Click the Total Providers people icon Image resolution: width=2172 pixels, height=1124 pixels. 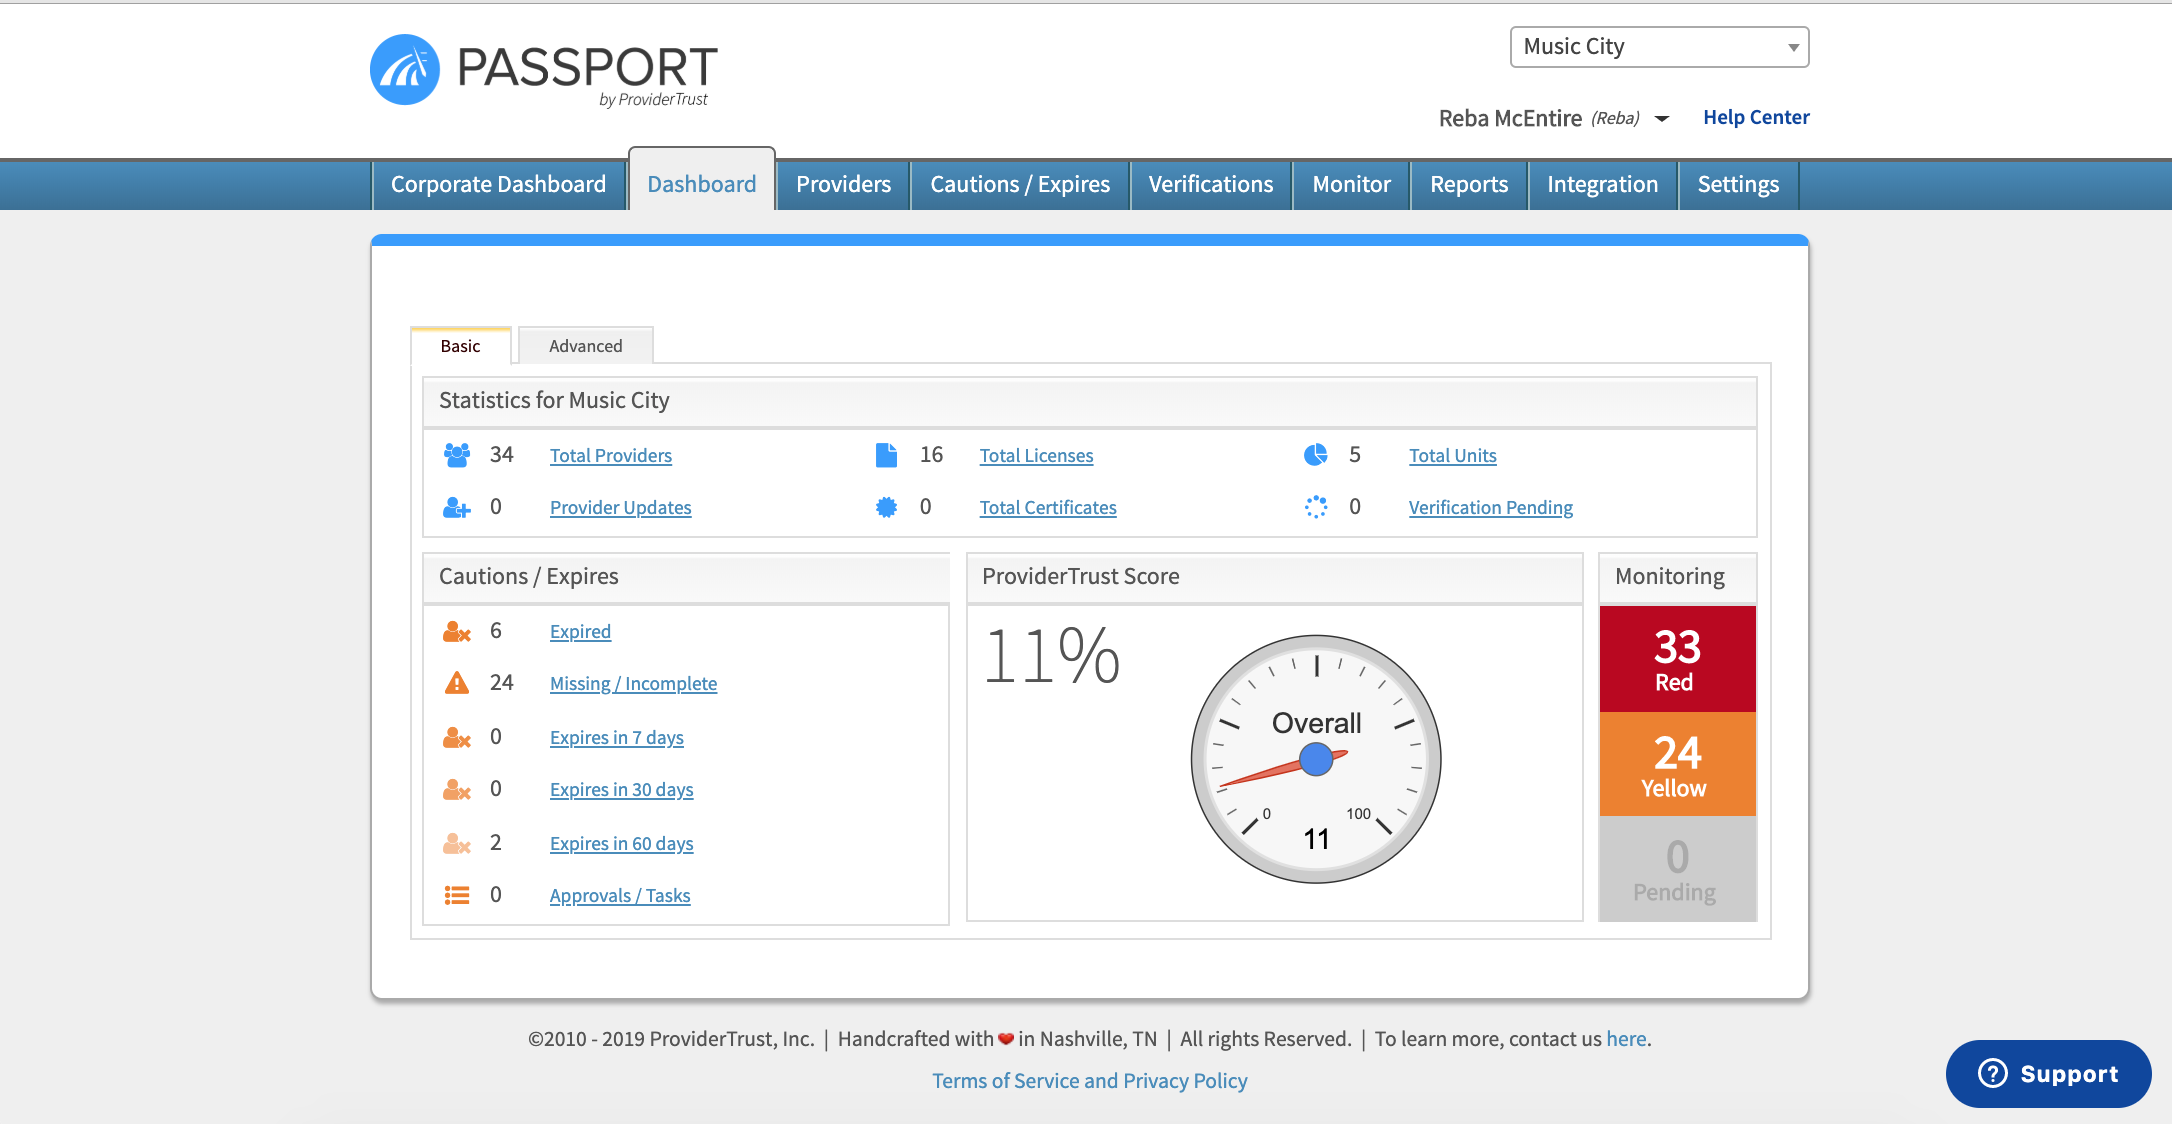pos(457,455)
